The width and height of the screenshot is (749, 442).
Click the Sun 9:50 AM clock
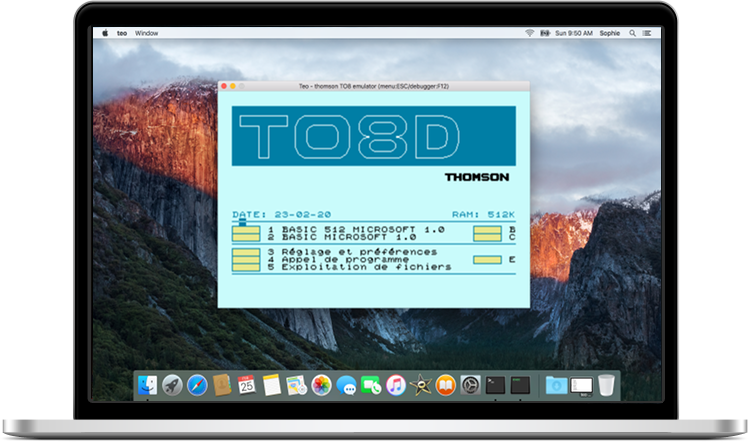click(x=574, y=33)
